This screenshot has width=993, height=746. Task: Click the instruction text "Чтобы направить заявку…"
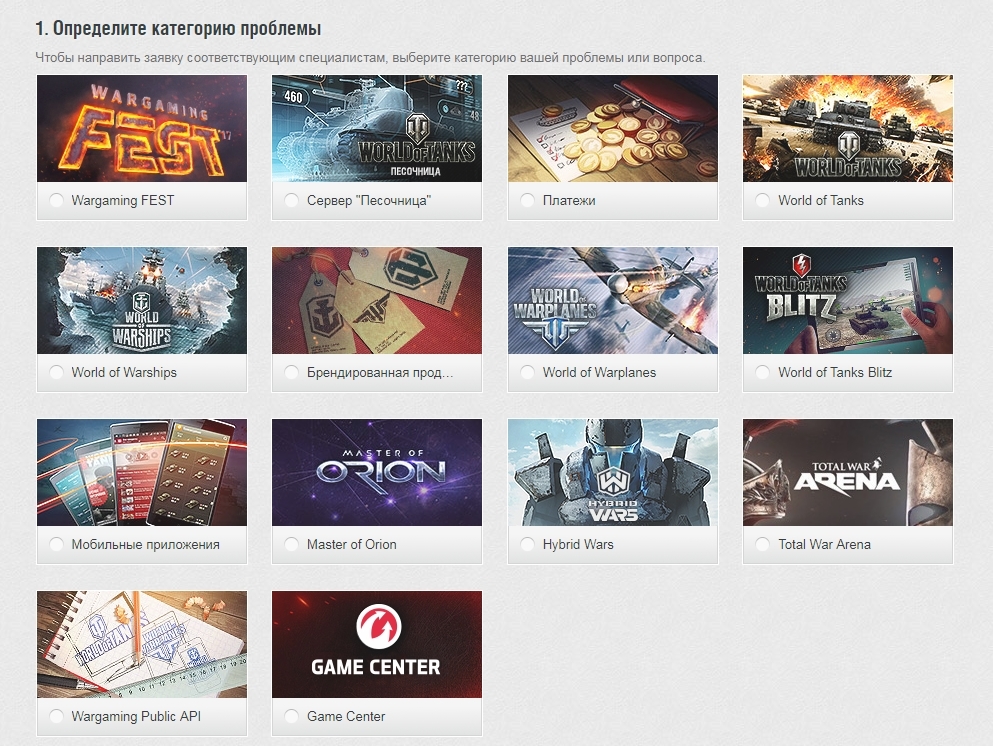(370, 58)
